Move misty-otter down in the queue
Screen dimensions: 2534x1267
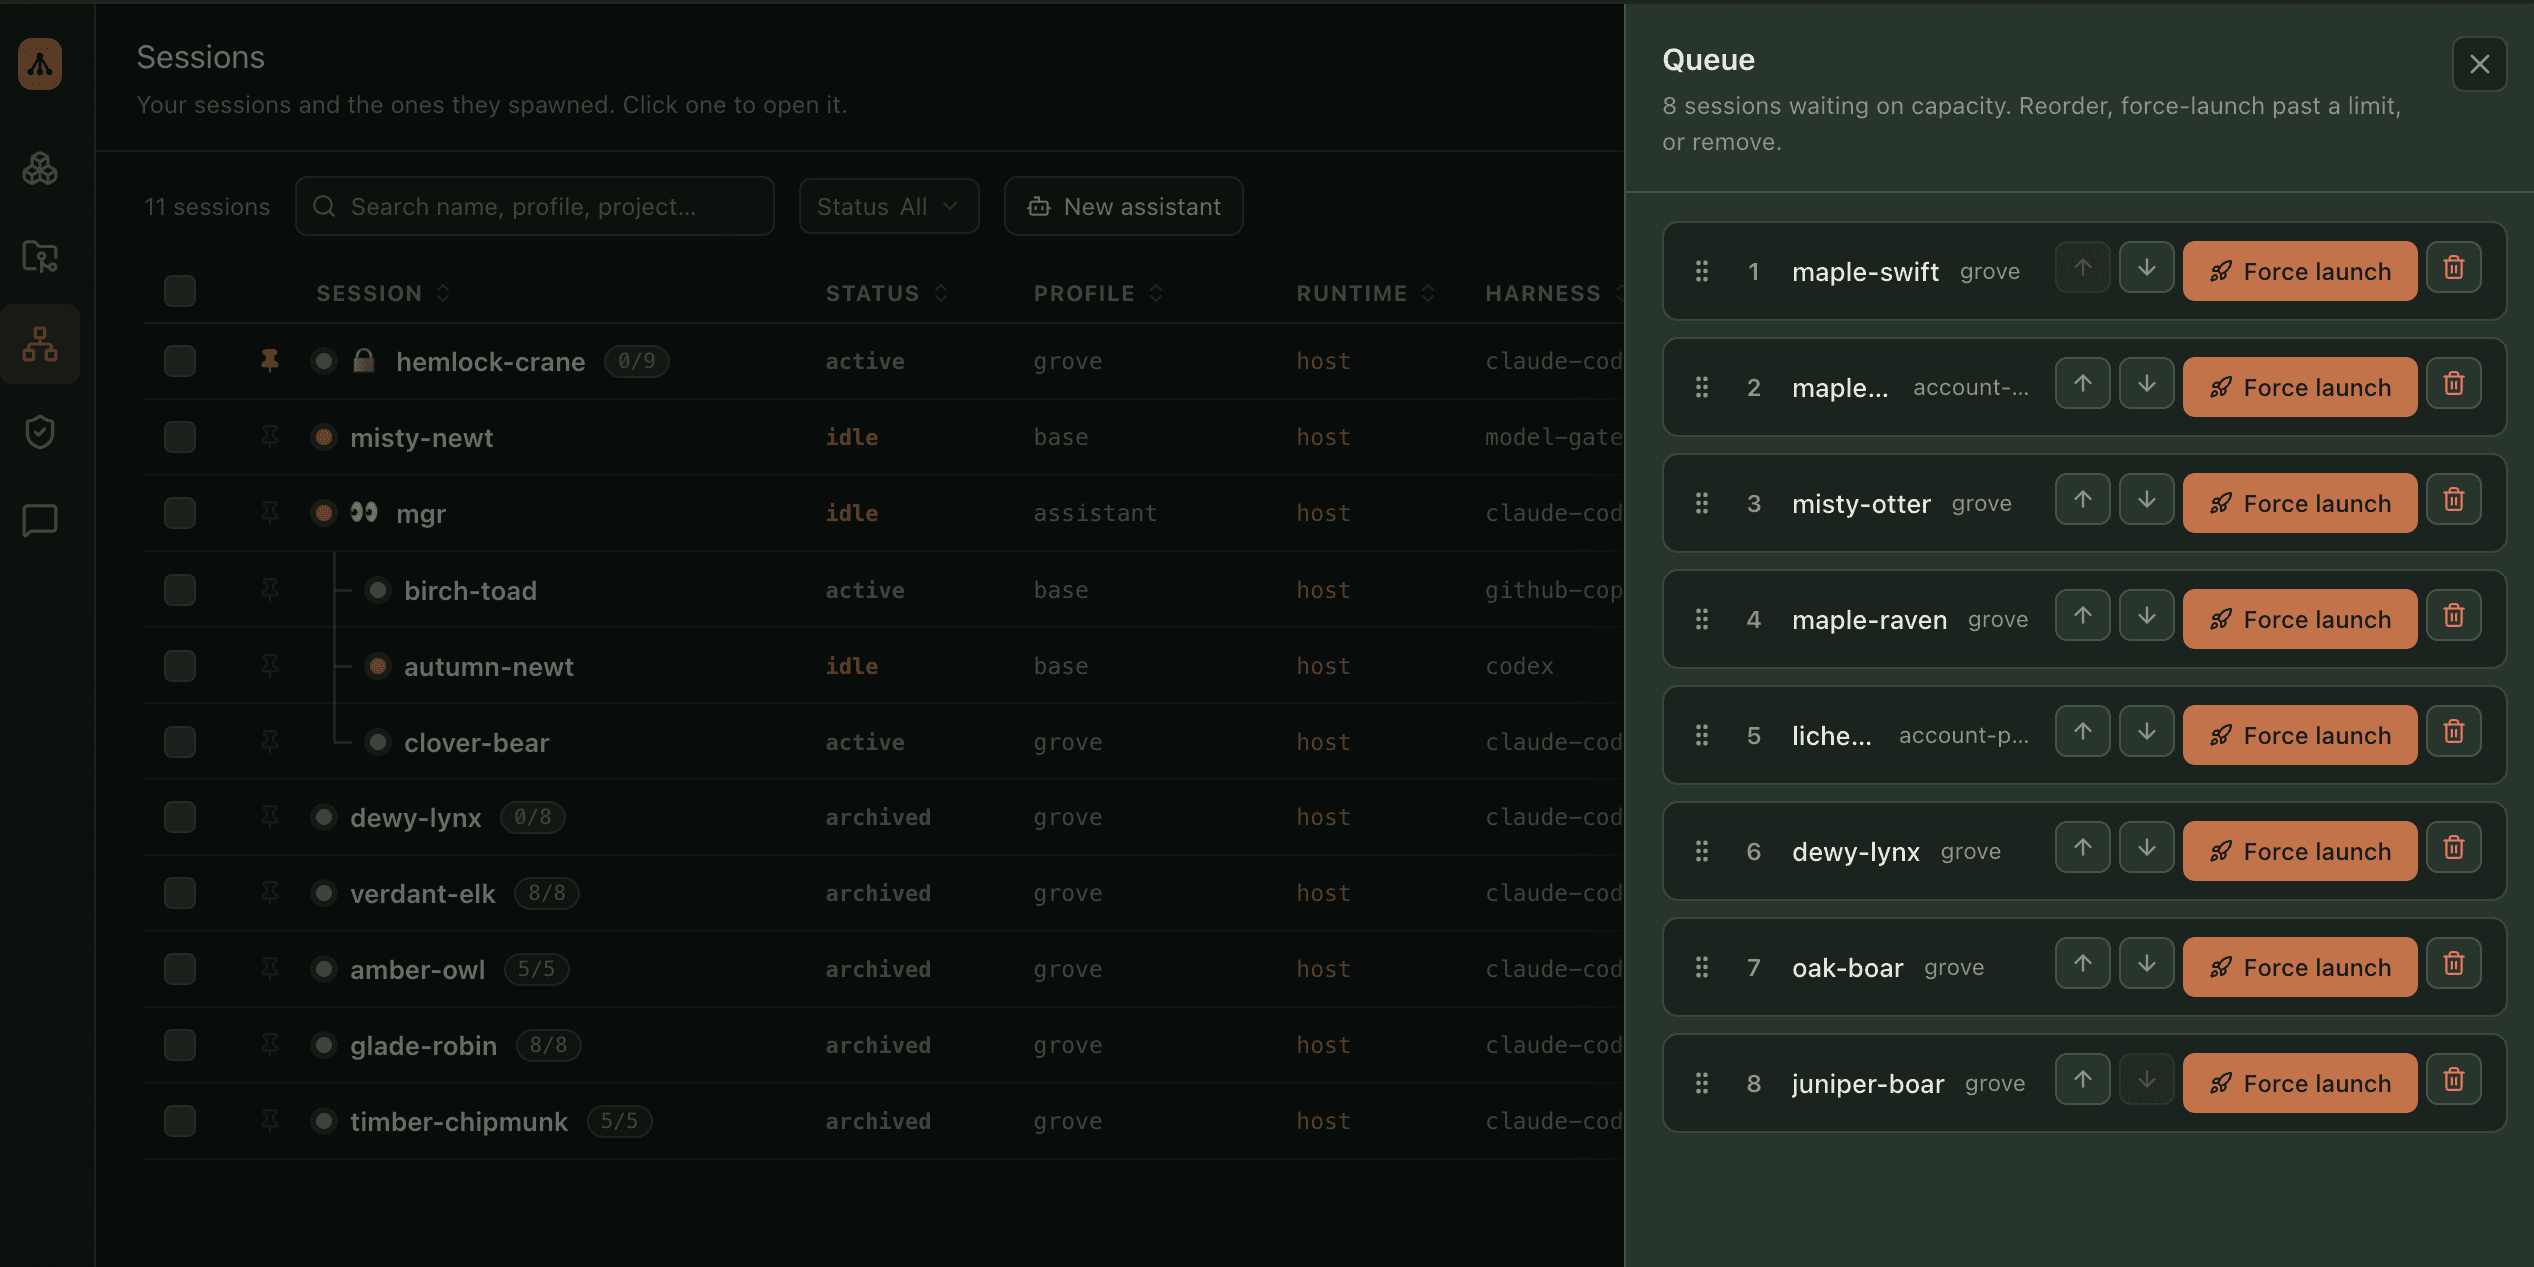pos(2146,500)
